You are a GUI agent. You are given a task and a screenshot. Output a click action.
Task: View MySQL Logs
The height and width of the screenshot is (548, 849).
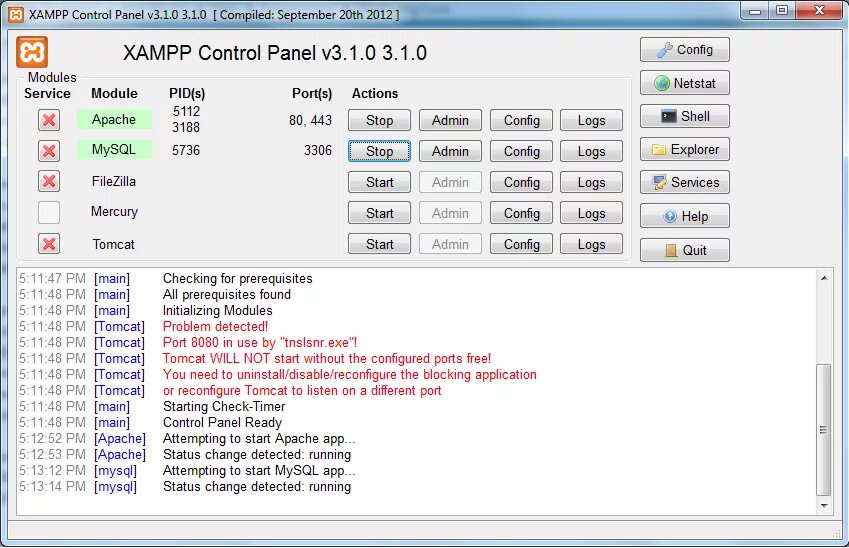(591, 151)
